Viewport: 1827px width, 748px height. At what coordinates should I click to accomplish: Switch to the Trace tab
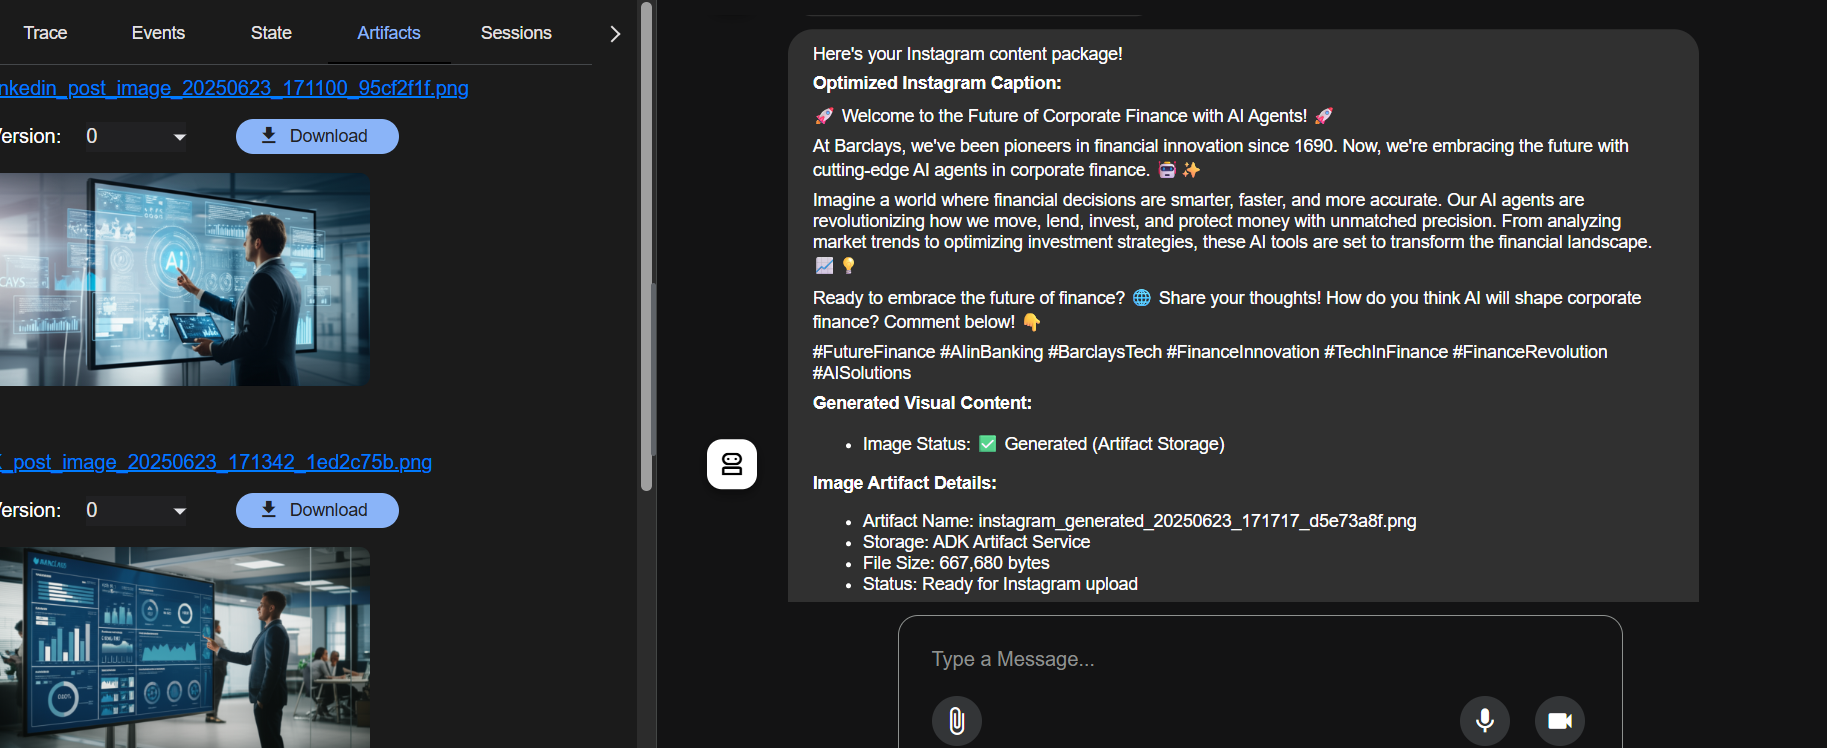click(x=45, y=33)
